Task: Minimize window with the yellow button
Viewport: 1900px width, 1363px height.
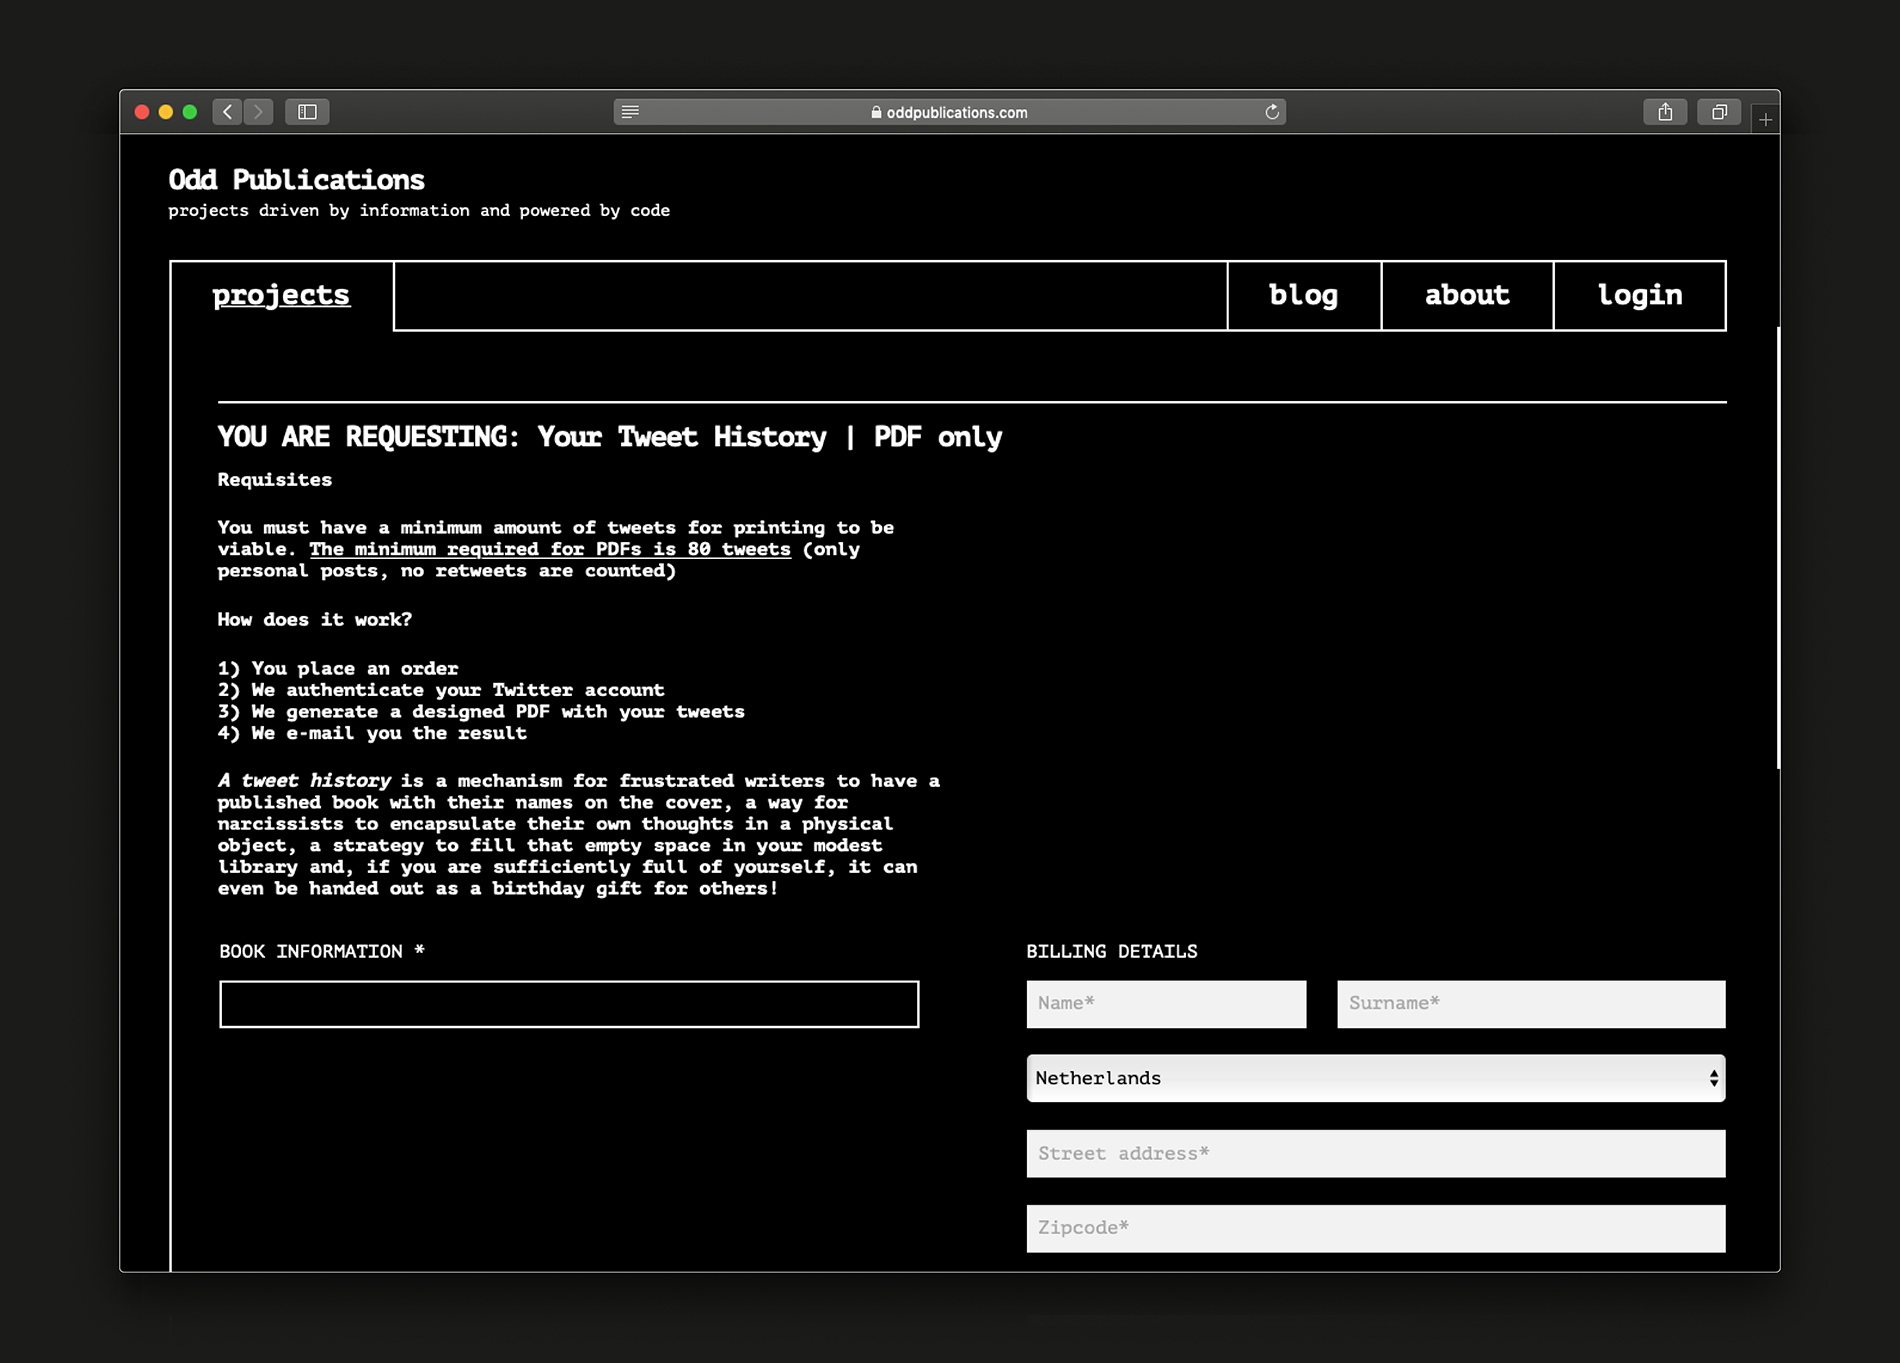Action: click(x=166, y=112)
